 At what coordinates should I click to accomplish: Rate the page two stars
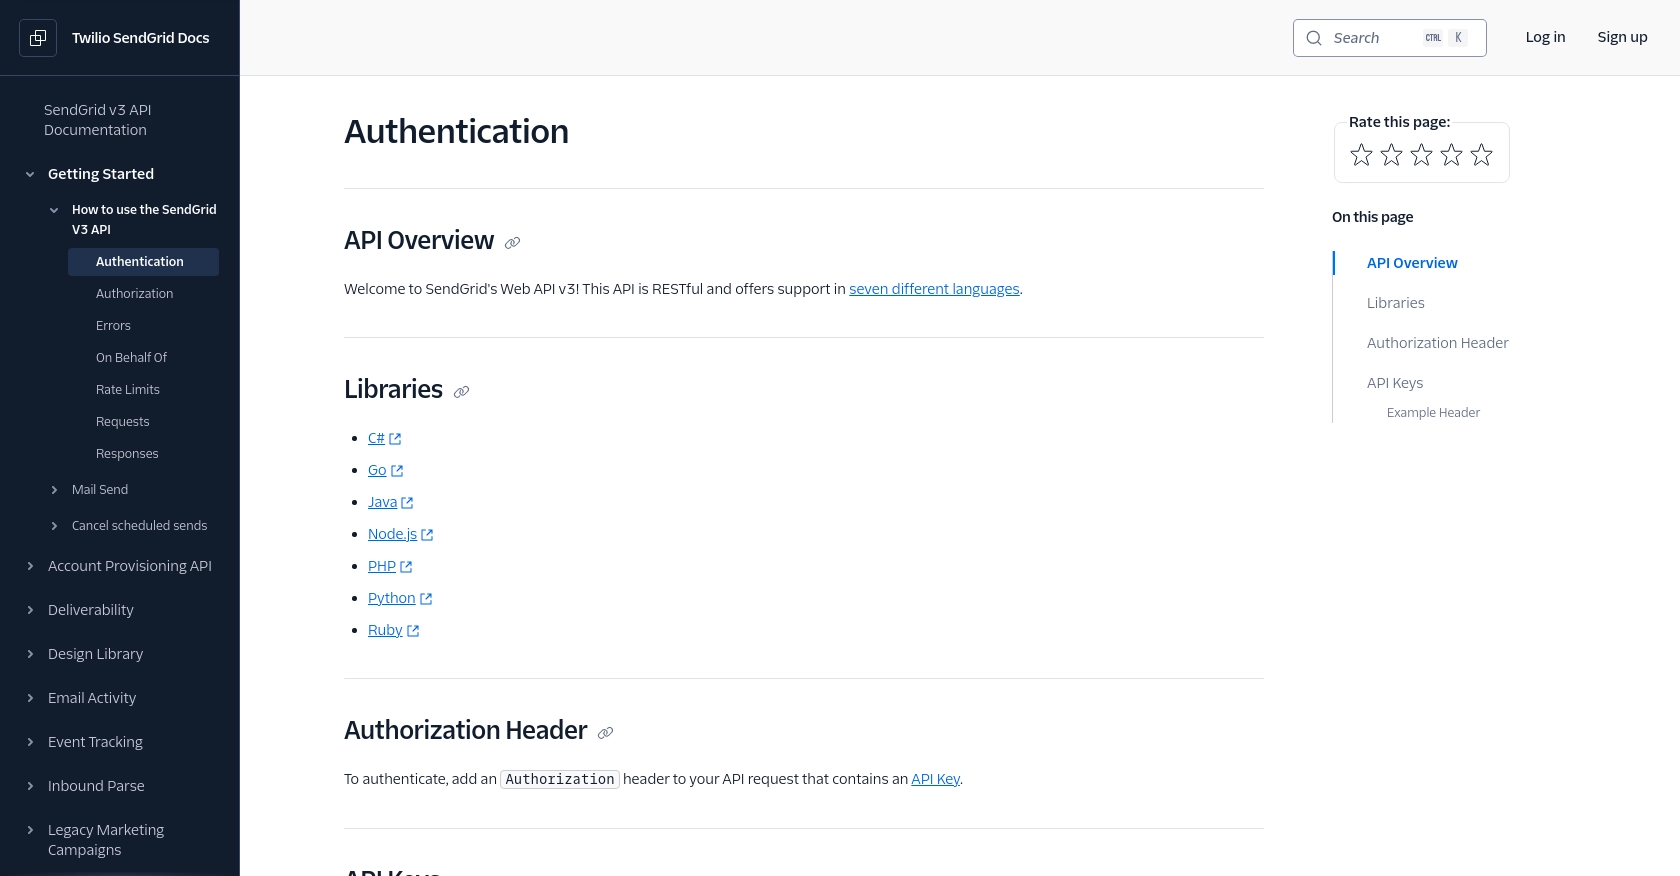tap(1391, 155)
